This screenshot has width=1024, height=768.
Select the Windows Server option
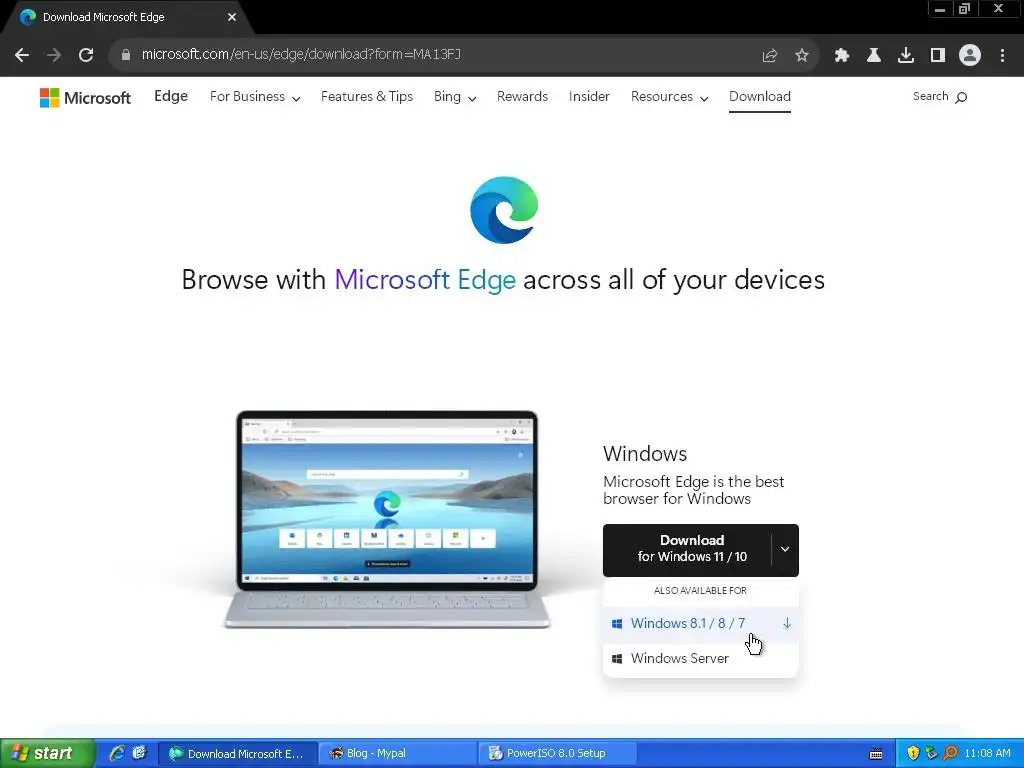click(700, 658)
